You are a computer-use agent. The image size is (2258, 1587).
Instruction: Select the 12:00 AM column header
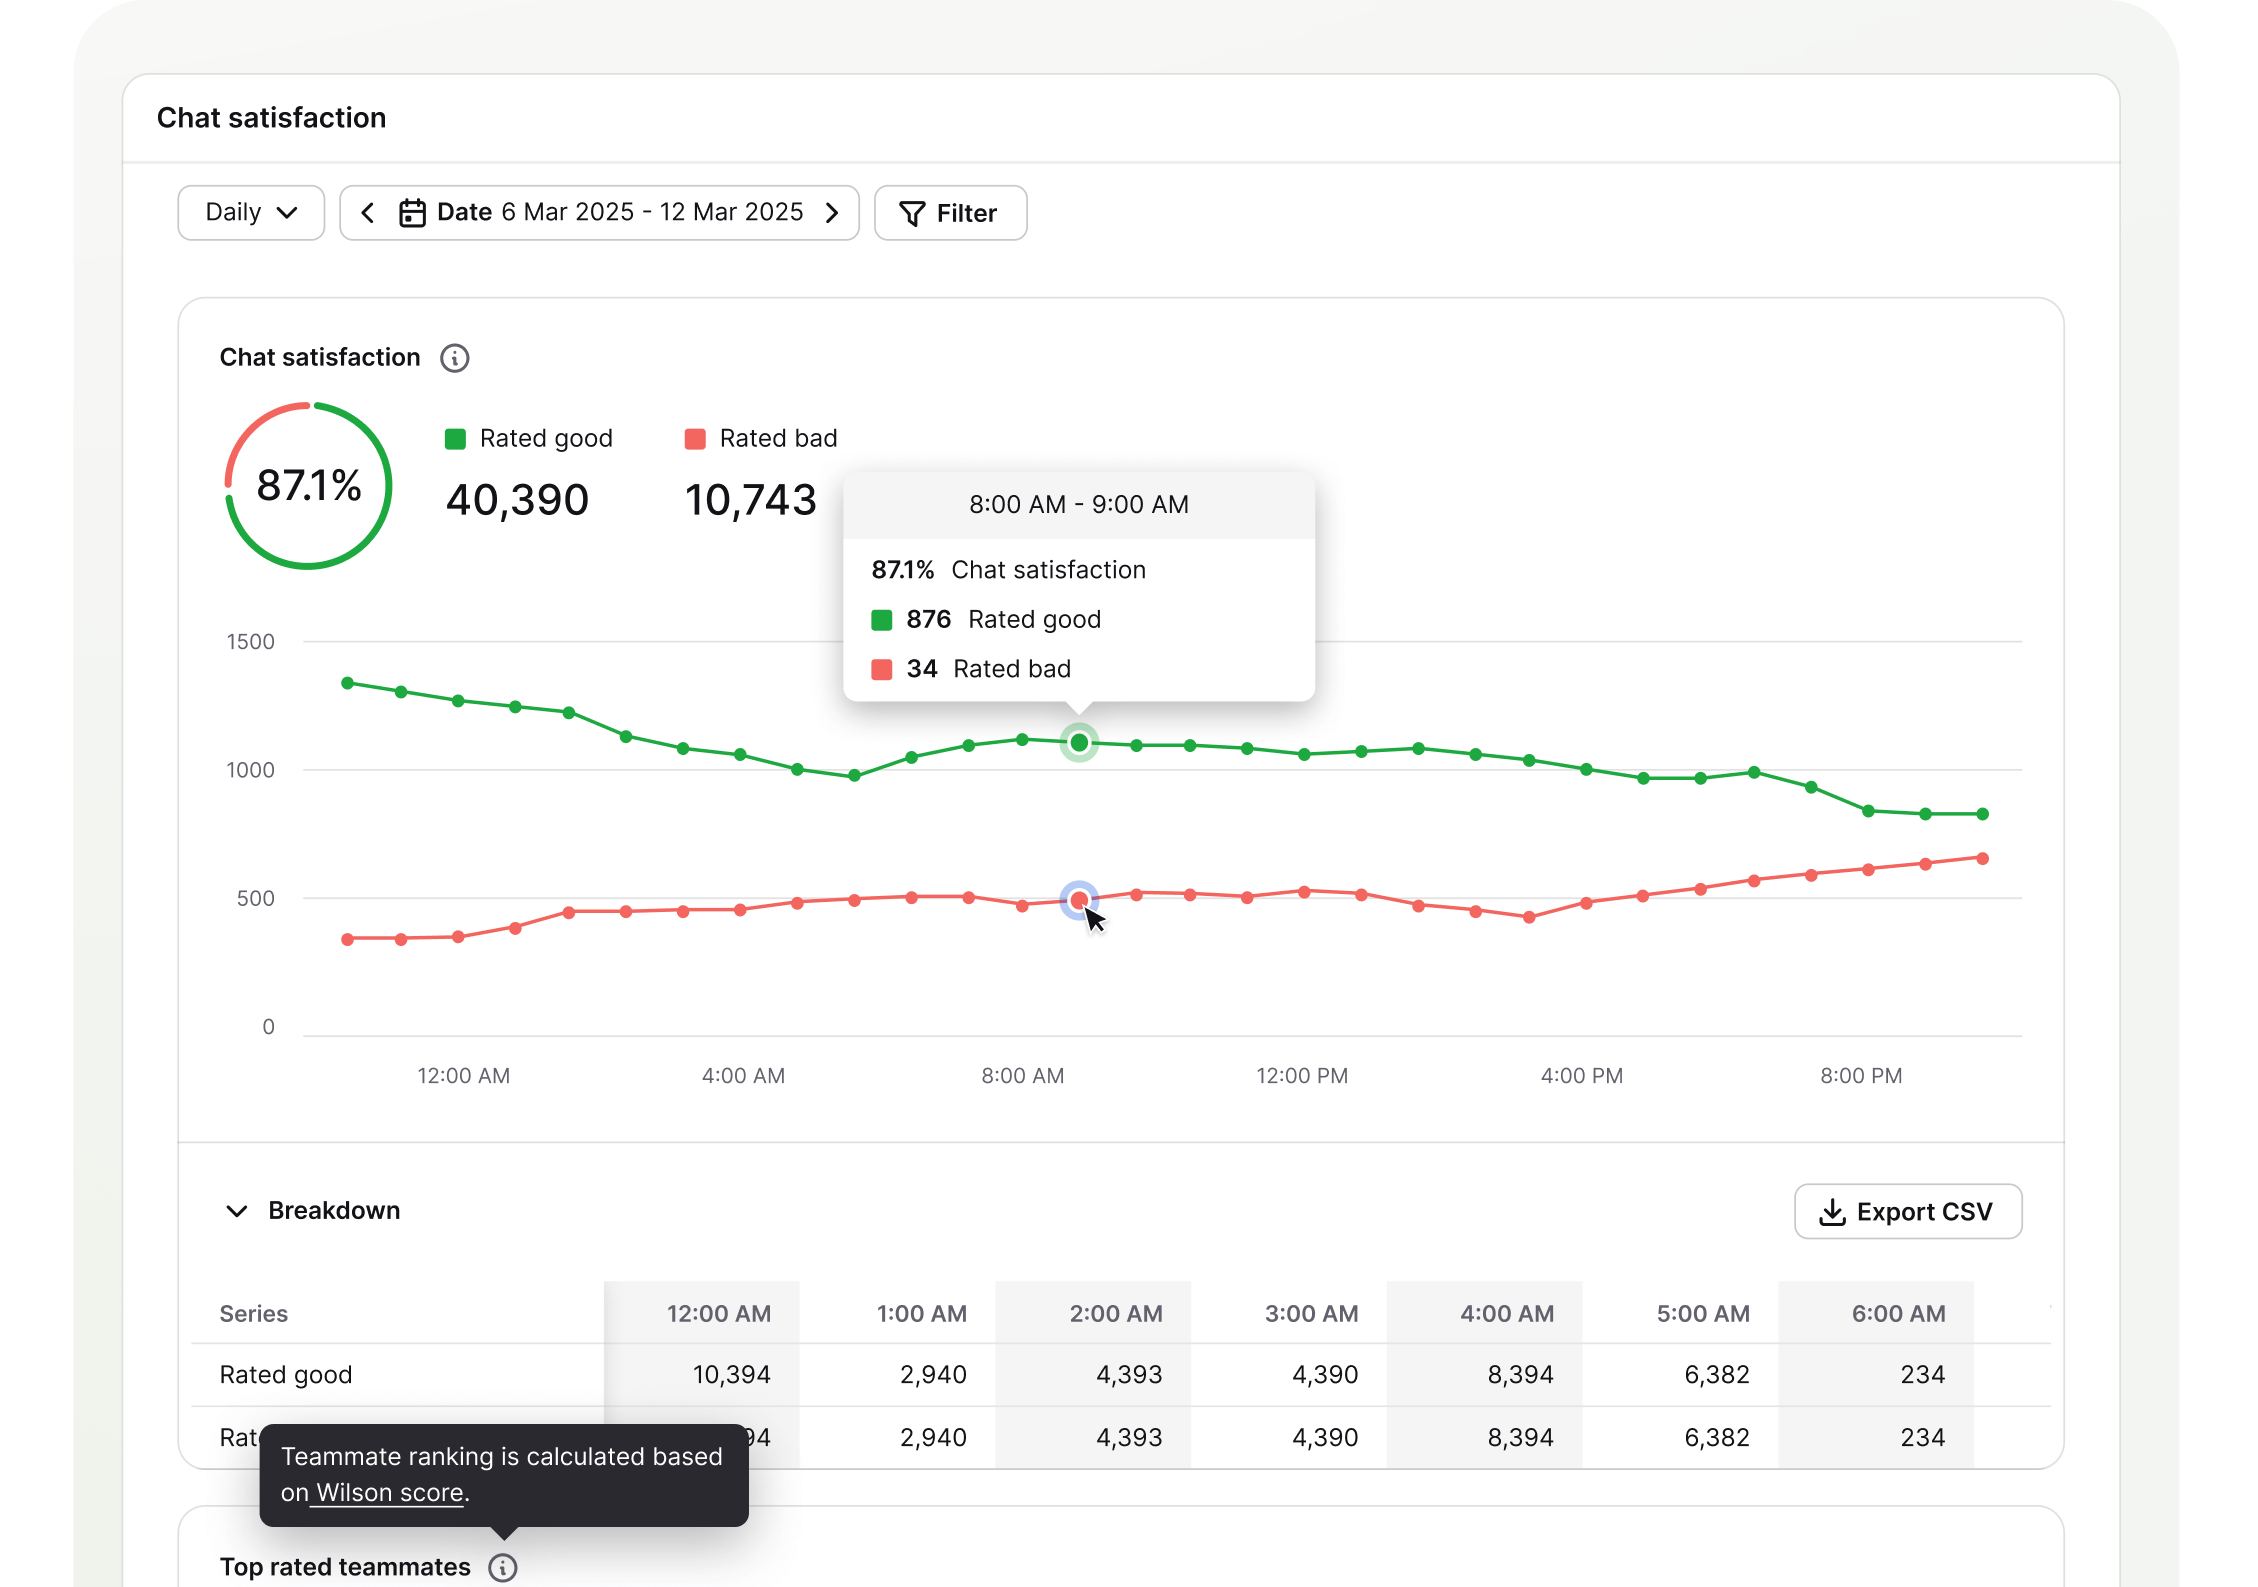[717, 1314]
